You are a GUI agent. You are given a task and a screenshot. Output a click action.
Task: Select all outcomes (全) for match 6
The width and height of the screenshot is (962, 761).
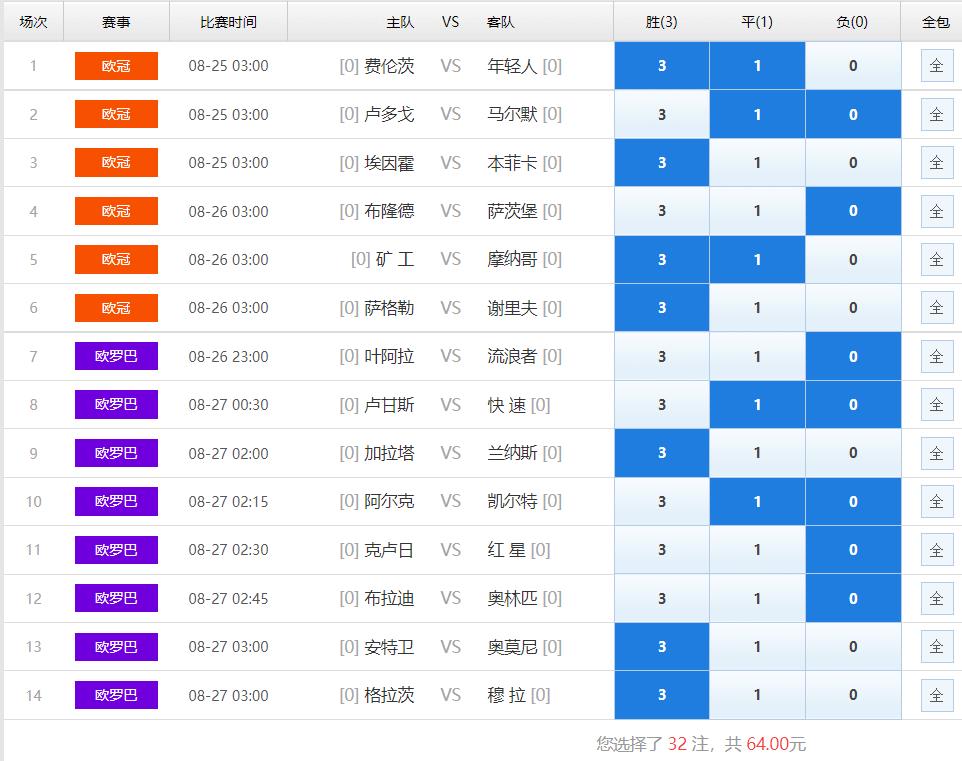[x=936, y=307]
